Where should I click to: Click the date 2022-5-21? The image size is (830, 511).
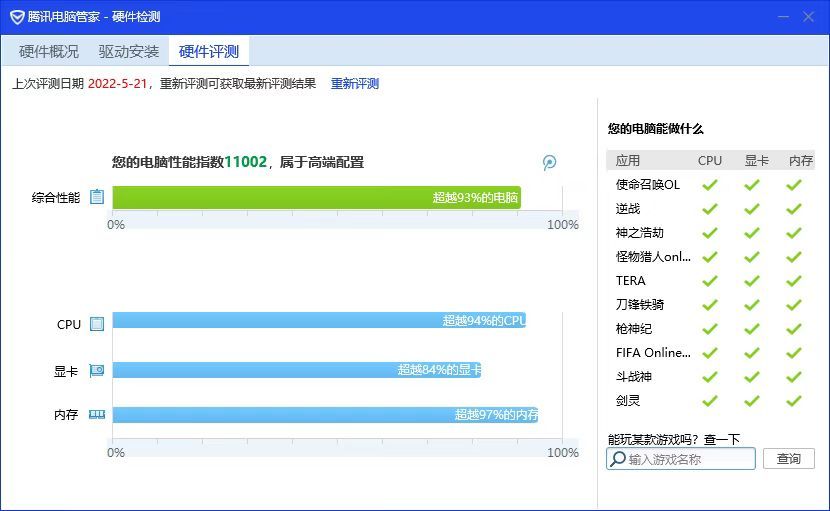pyautogui.click(x=117, y=84)
